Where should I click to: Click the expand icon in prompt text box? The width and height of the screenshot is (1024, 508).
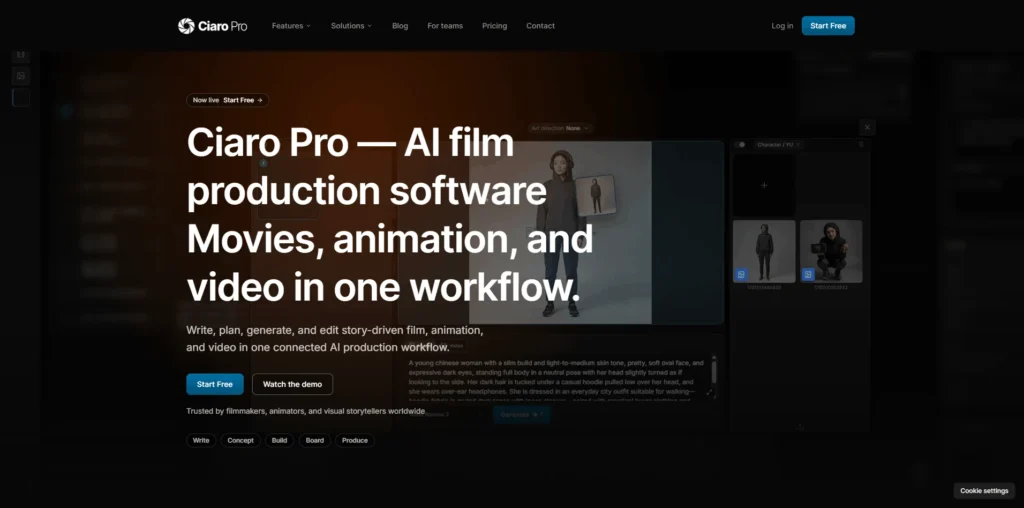click(x=710, y=392)
